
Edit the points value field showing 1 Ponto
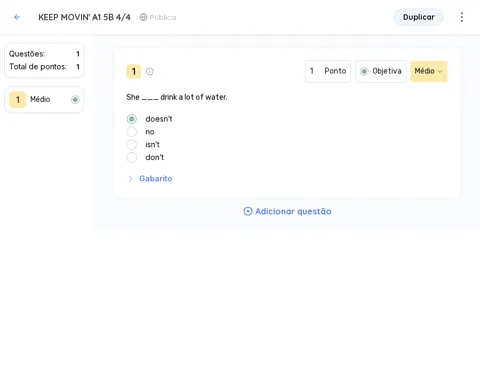point(328,71)
